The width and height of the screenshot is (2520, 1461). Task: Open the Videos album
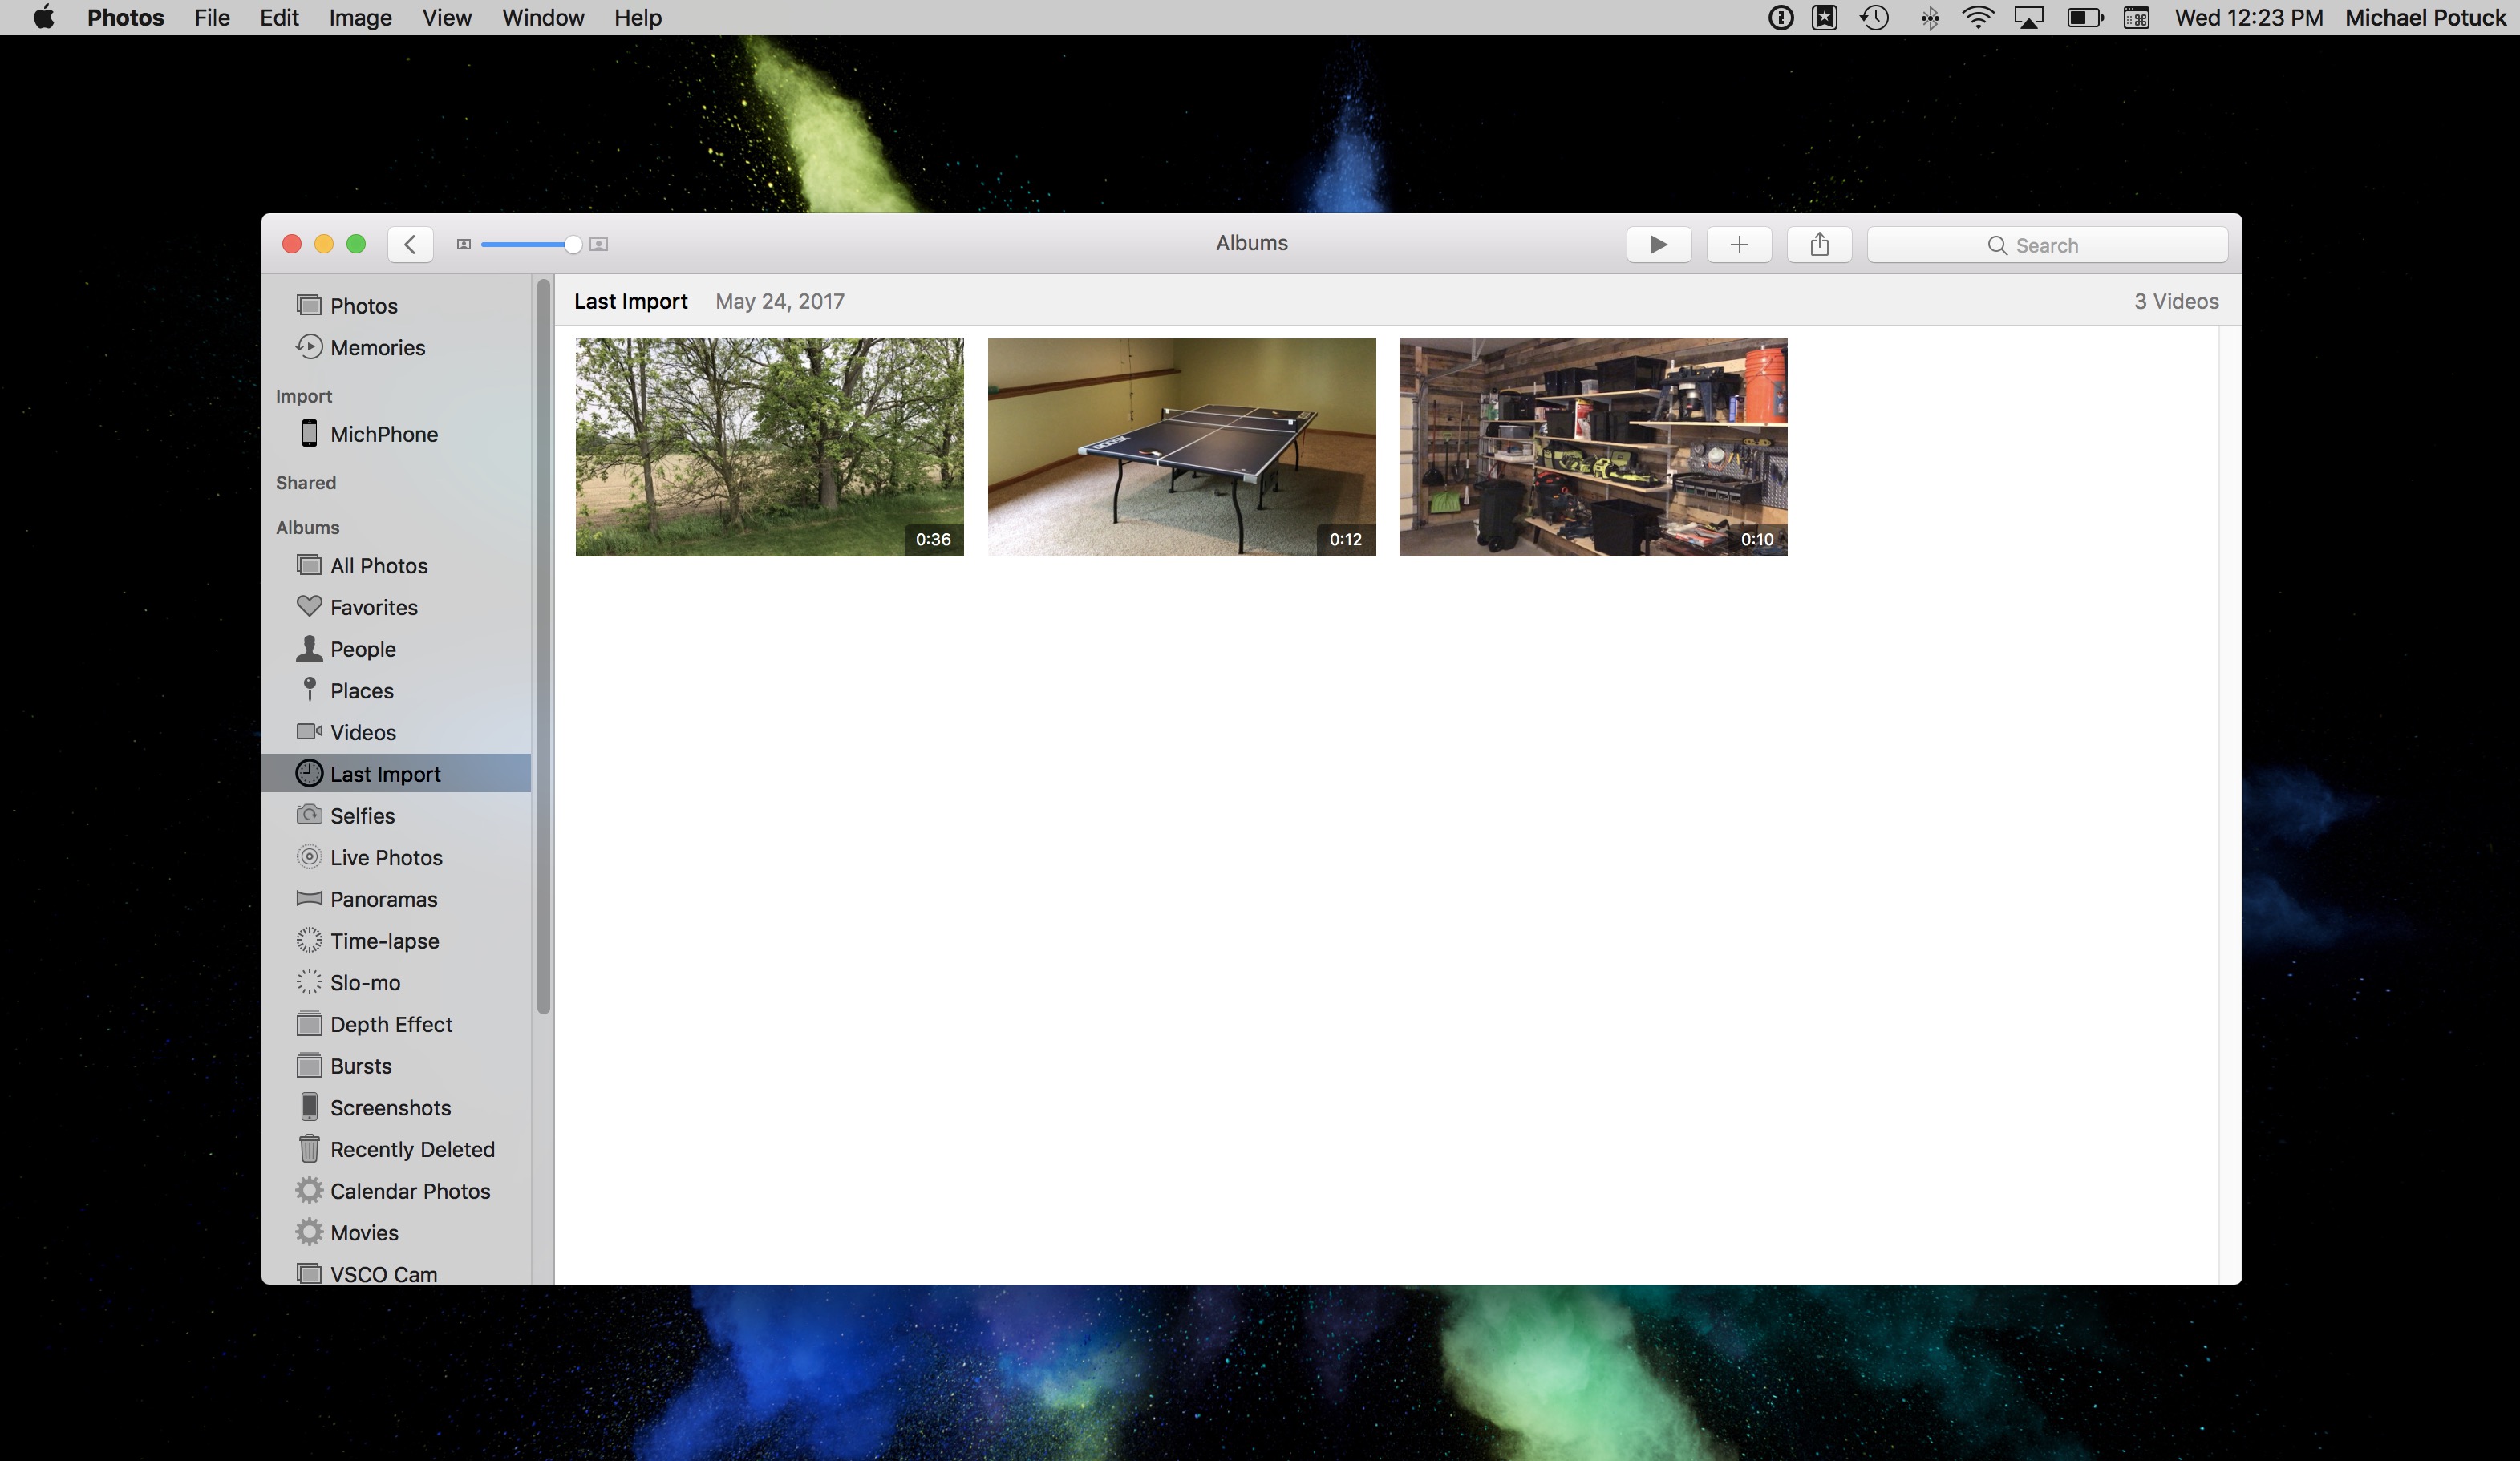click(362, 732)
